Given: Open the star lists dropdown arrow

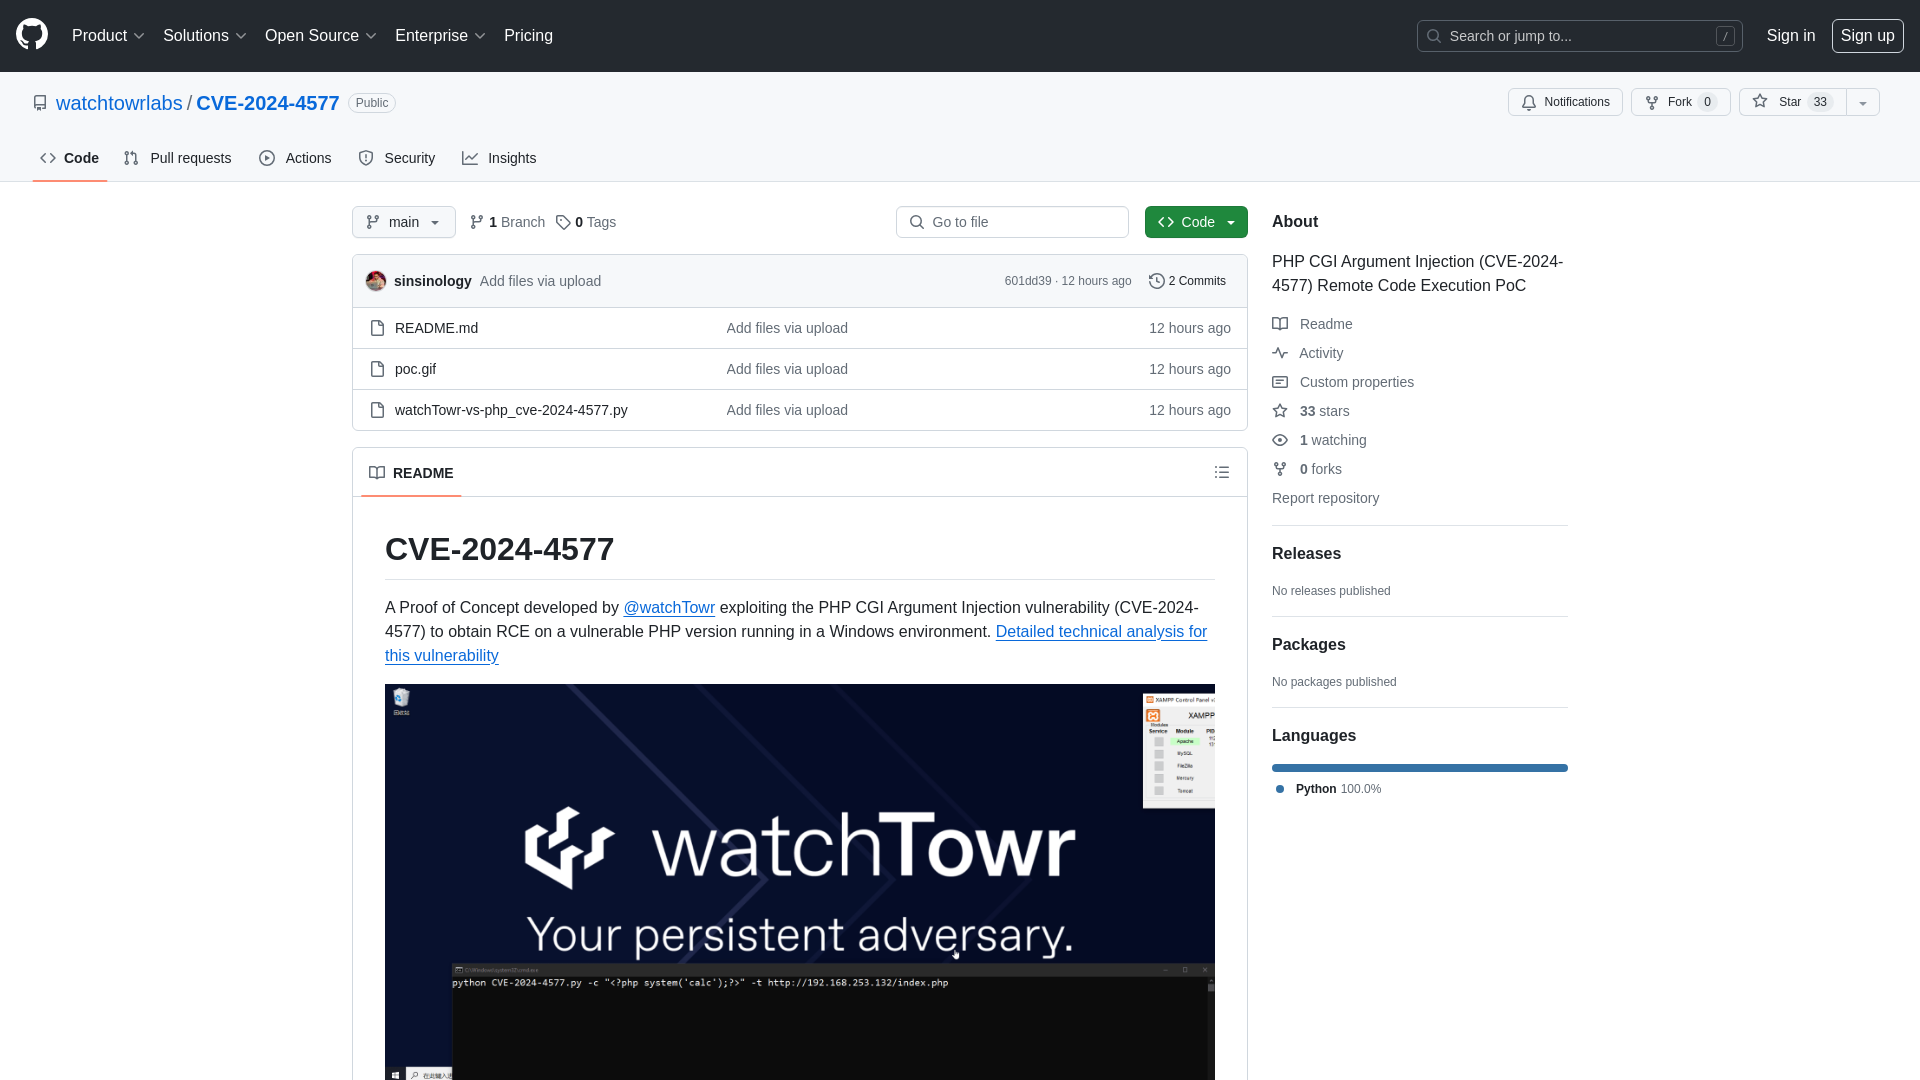Looking at the screenshot, I should point(1862,102).
